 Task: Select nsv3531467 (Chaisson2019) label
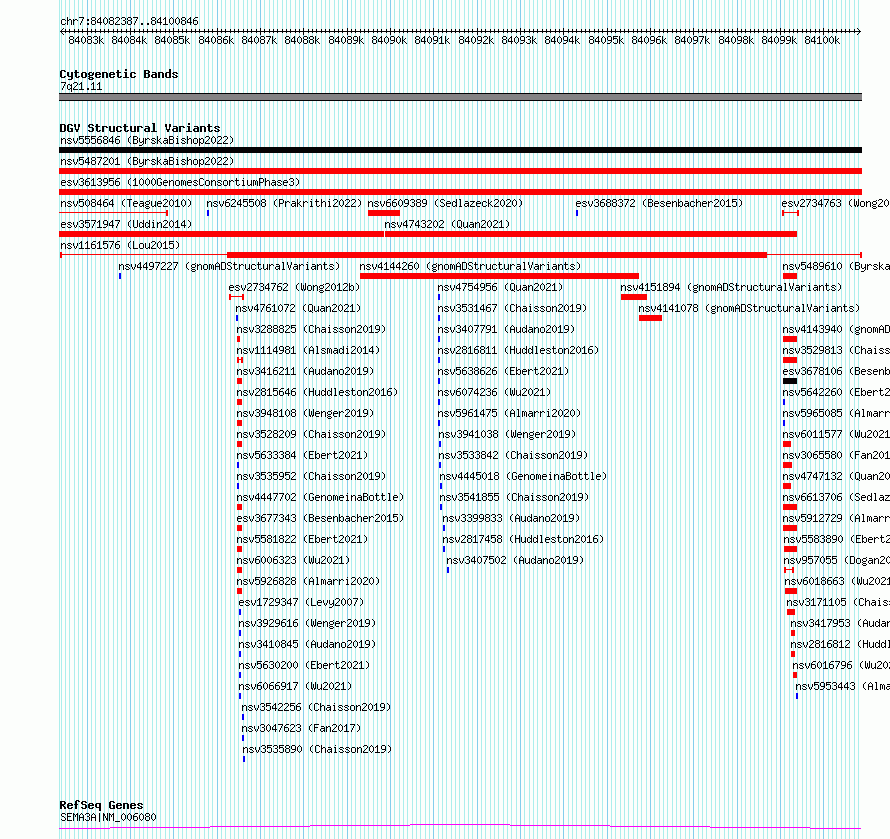coord(512,308)
